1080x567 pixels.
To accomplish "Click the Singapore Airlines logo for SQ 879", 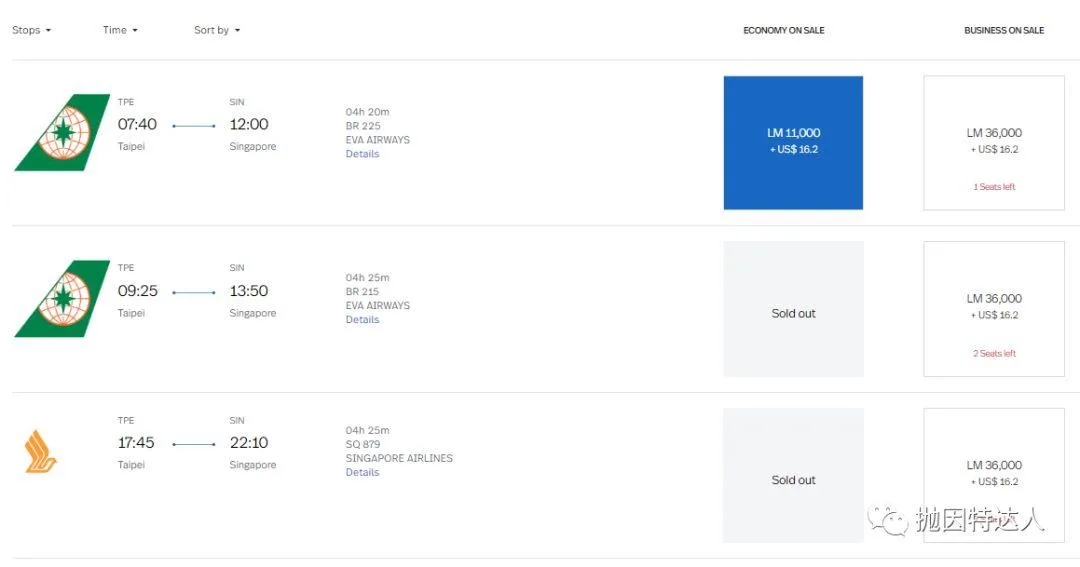I will 41,451.
